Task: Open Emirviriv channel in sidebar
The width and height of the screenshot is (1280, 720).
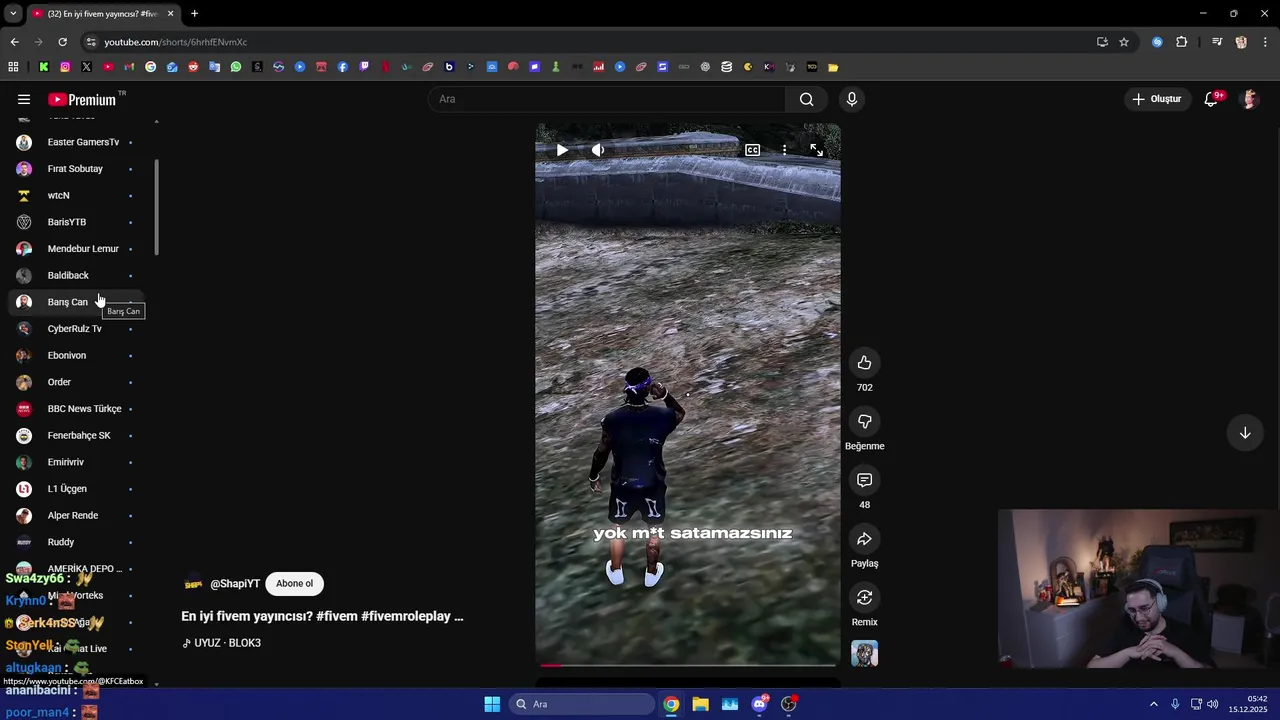Action: [78, 462]
